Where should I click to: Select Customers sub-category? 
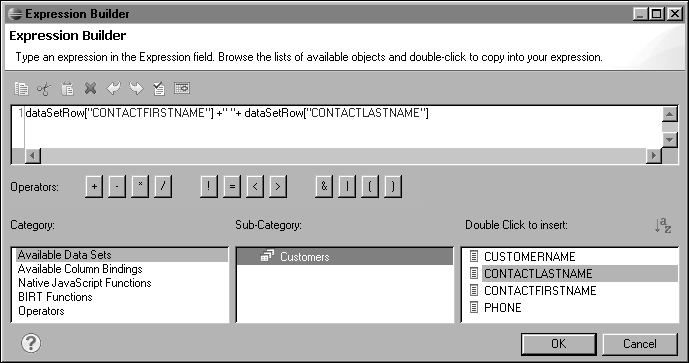pyautogui.click(x=344, y=257)
